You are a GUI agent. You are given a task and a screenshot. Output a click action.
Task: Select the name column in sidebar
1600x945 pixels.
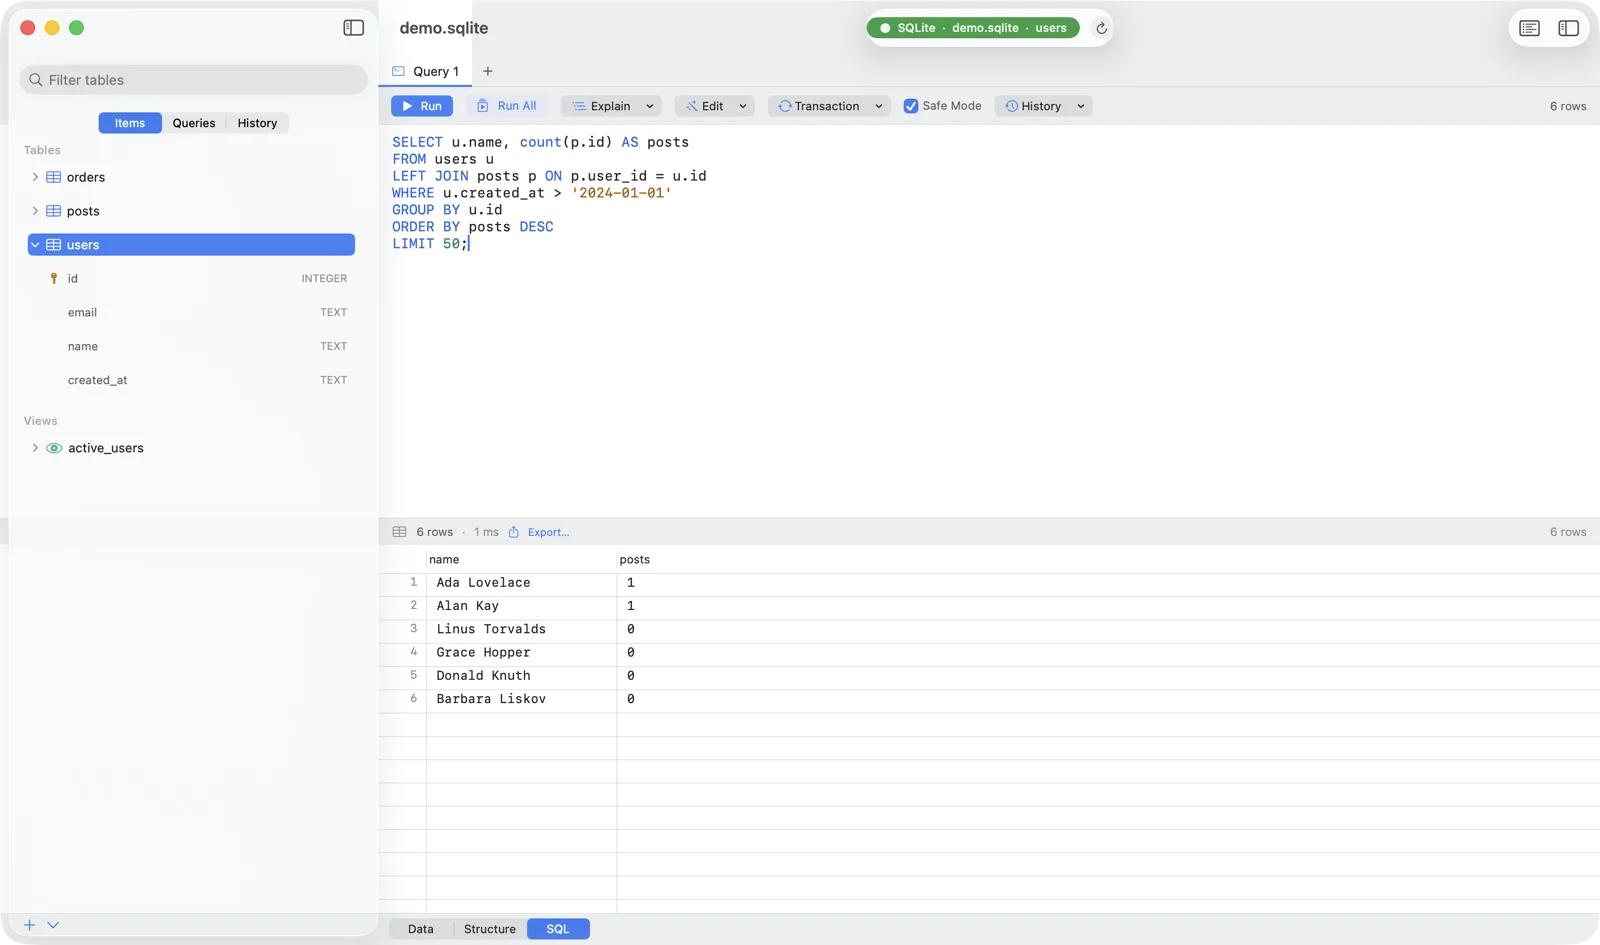tap(191, 347)
